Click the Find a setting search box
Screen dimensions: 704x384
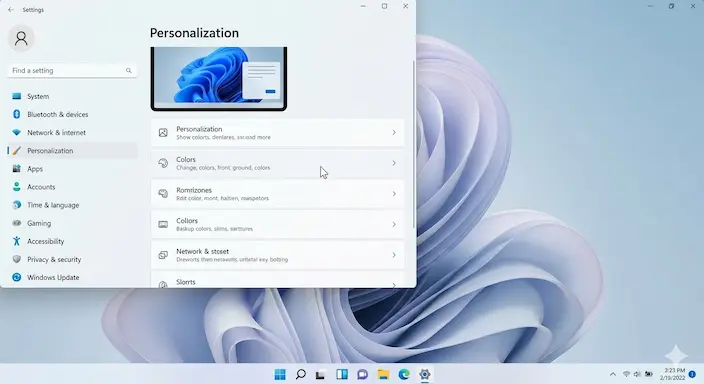point(72,71)
